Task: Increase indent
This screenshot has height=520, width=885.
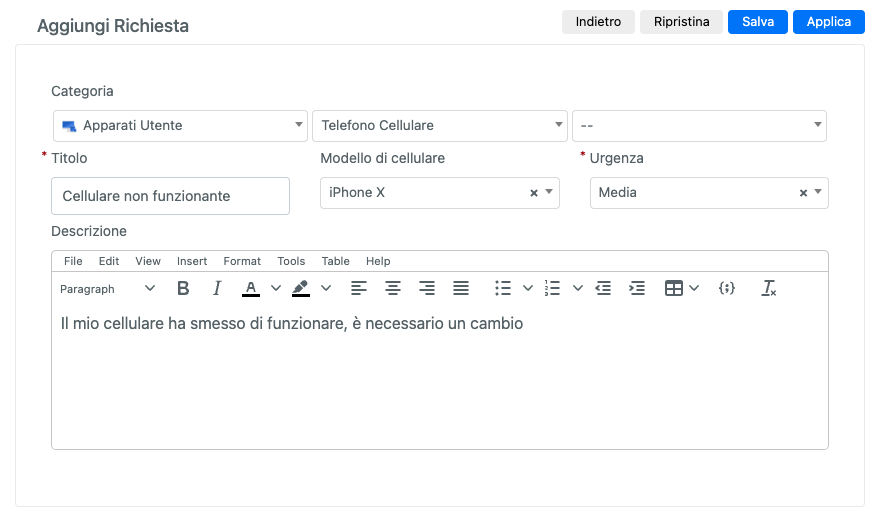Action: pyautogui.click(x=637, y=289)
